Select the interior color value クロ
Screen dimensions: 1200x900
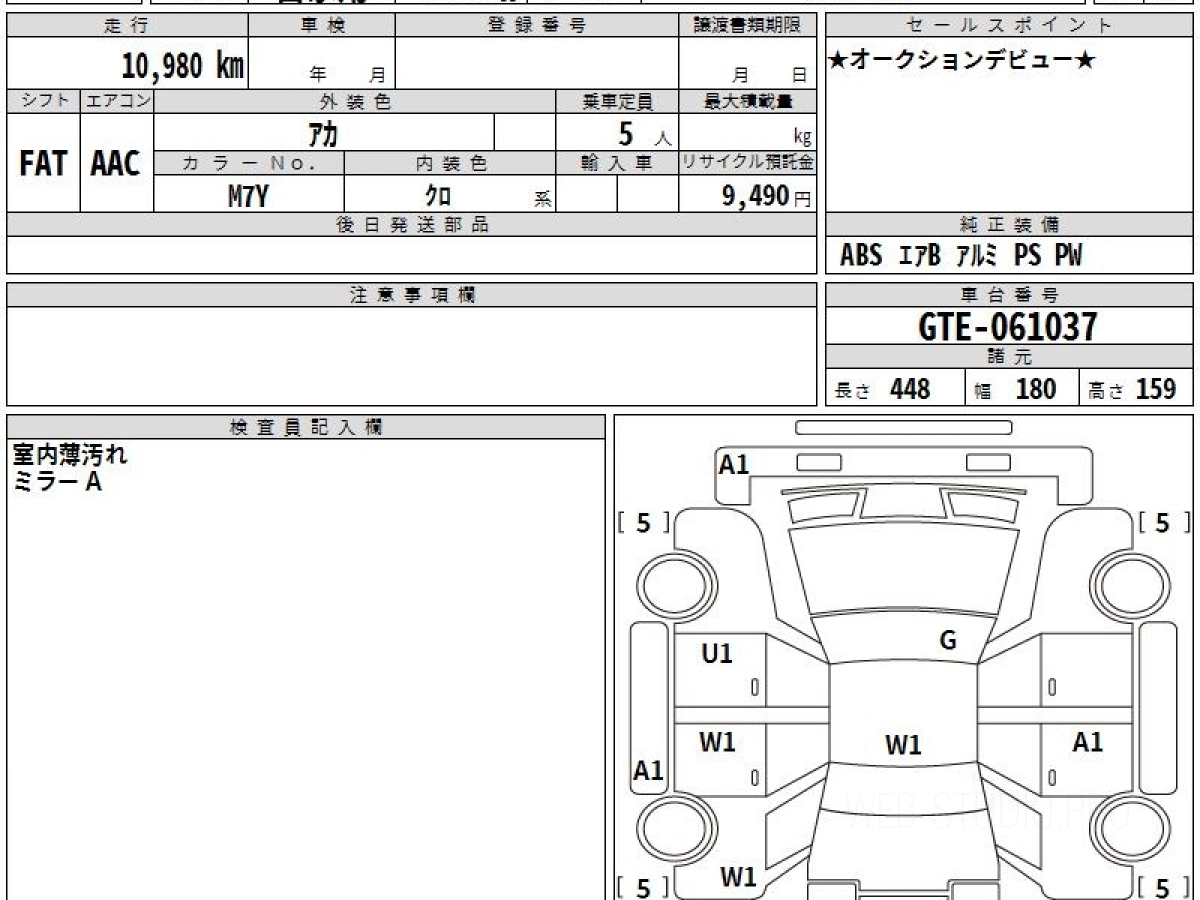coord(437,196)
